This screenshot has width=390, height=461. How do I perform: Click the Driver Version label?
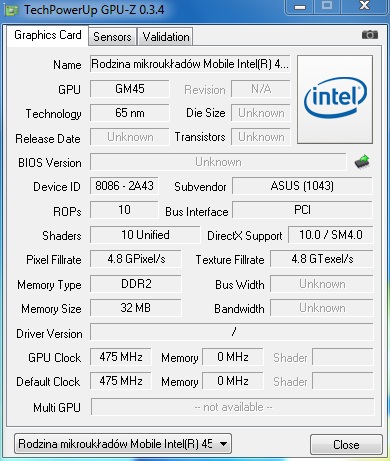(49, 333)
